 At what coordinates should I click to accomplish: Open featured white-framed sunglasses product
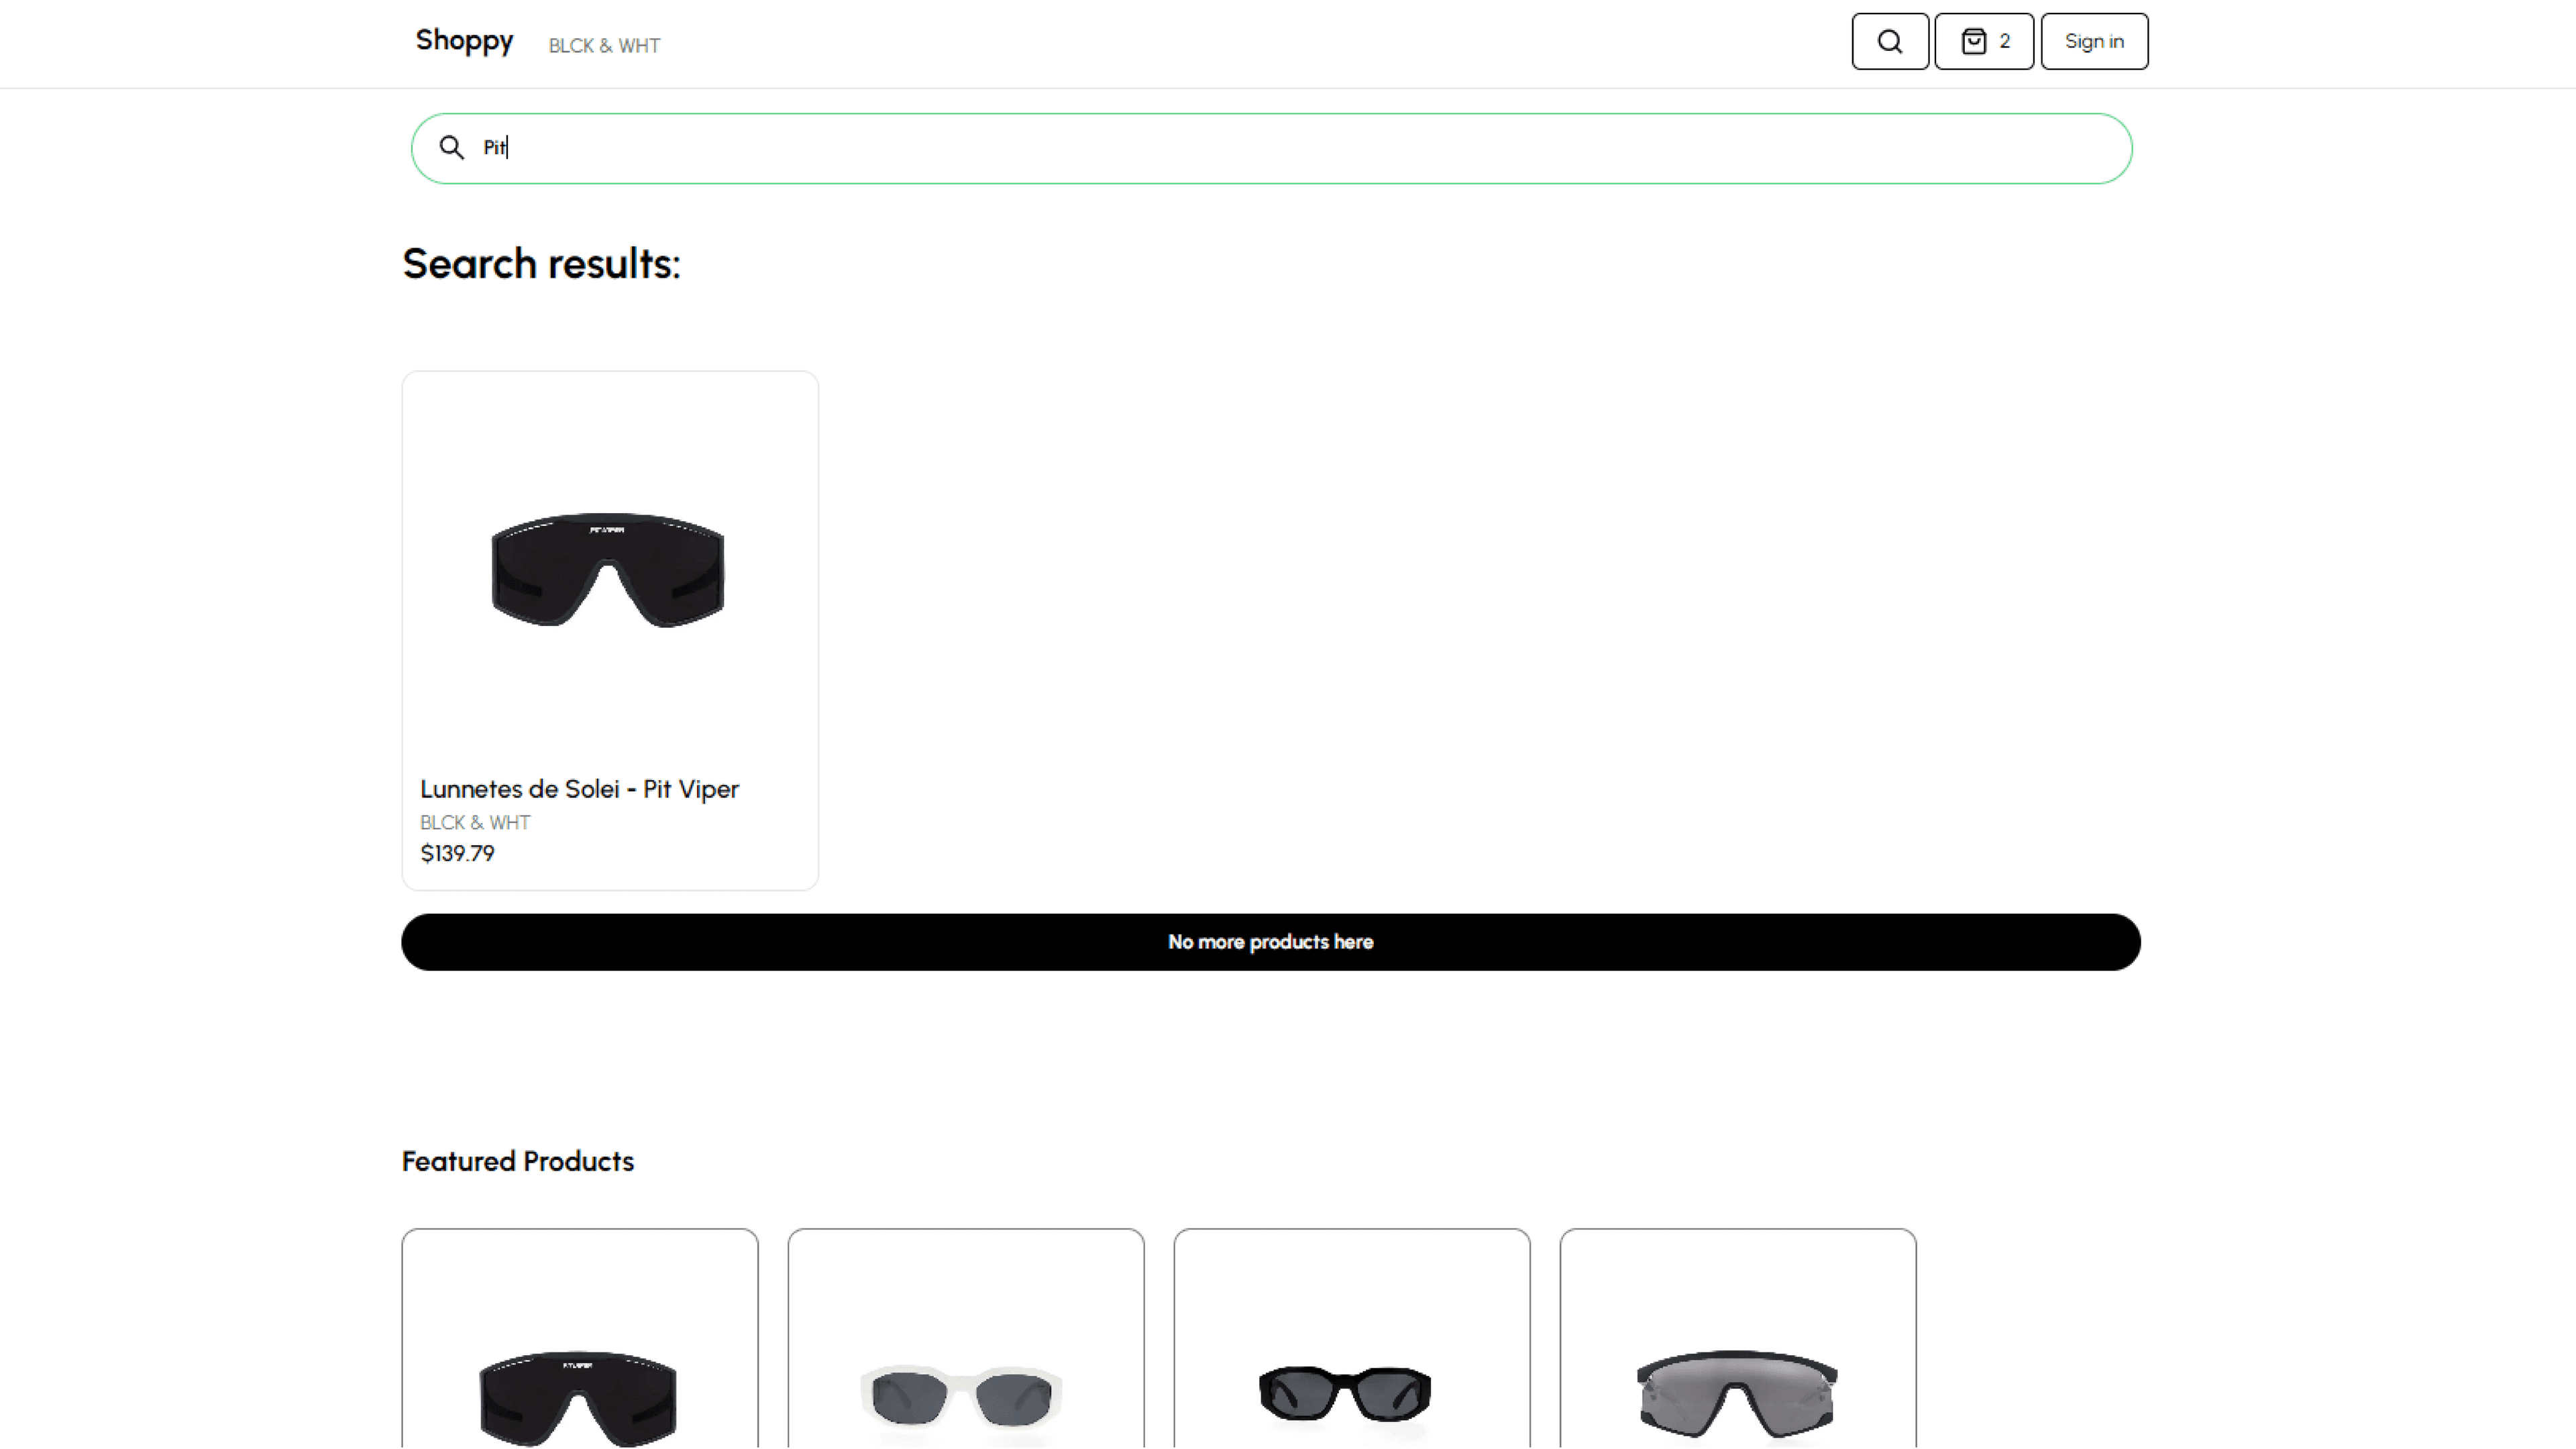pyautogui.click(x=966, y=1339)
